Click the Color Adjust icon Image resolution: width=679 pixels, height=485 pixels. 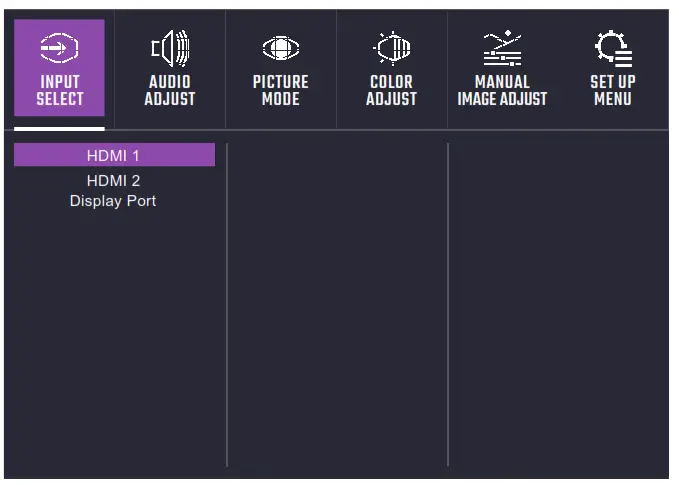pos(391,47)
